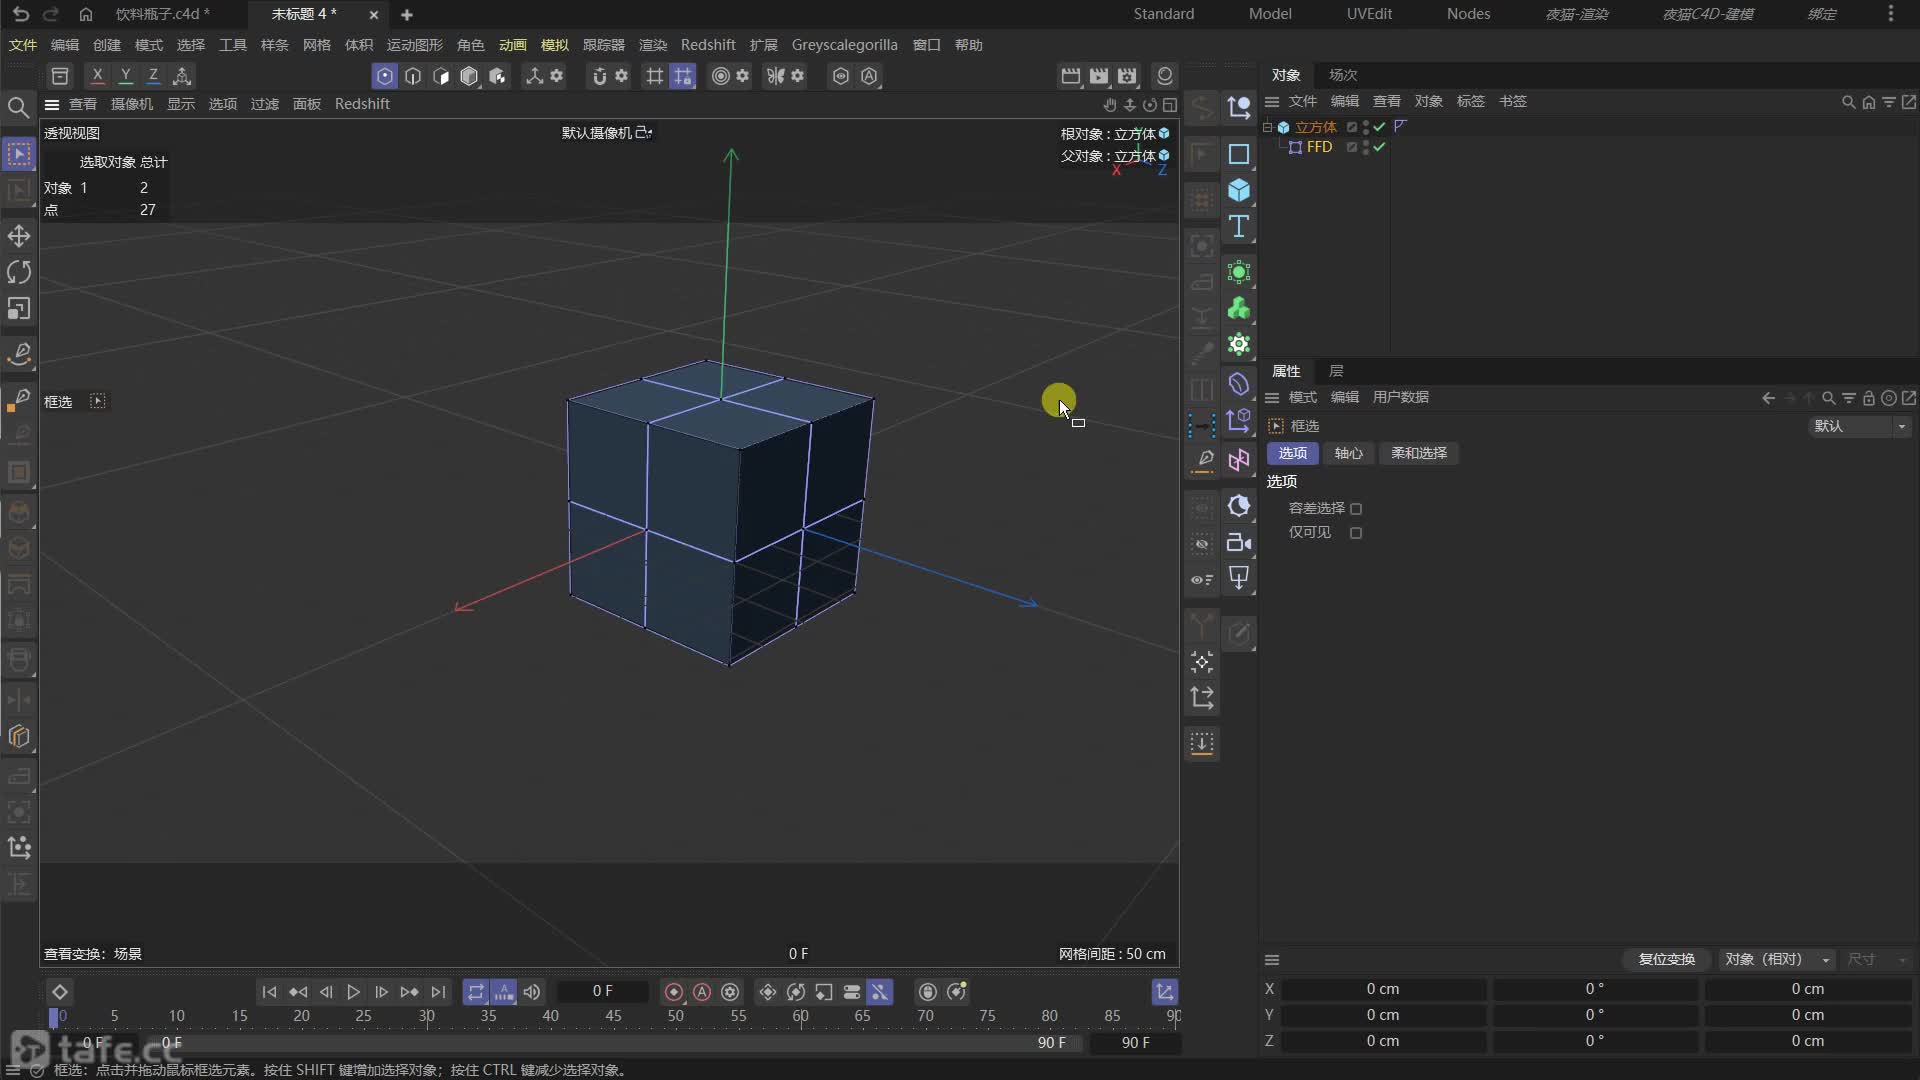Click the current frame field 0 F

[603, 991]
